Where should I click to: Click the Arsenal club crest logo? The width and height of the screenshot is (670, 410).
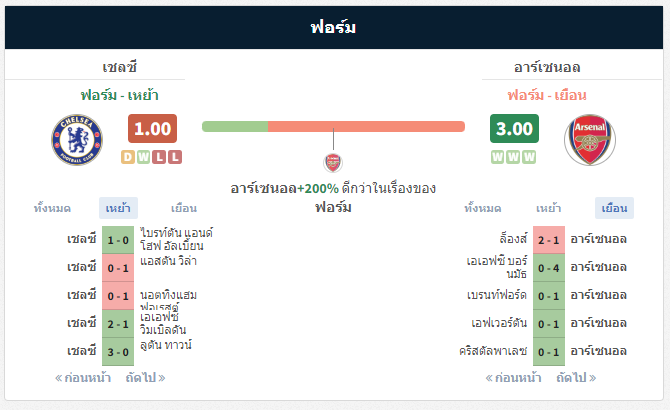pyautogui.click(x=590, y=140)
